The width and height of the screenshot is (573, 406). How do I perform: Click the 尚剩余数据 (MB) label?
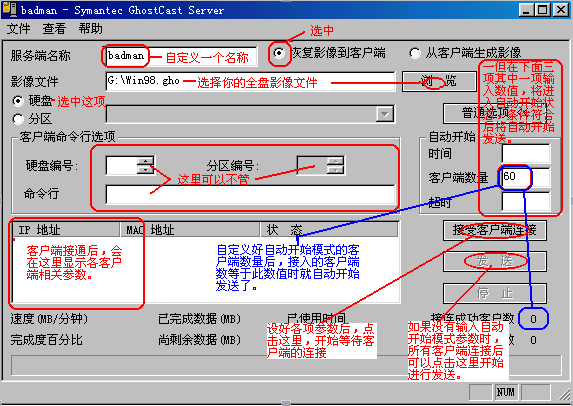pos(200,340)
